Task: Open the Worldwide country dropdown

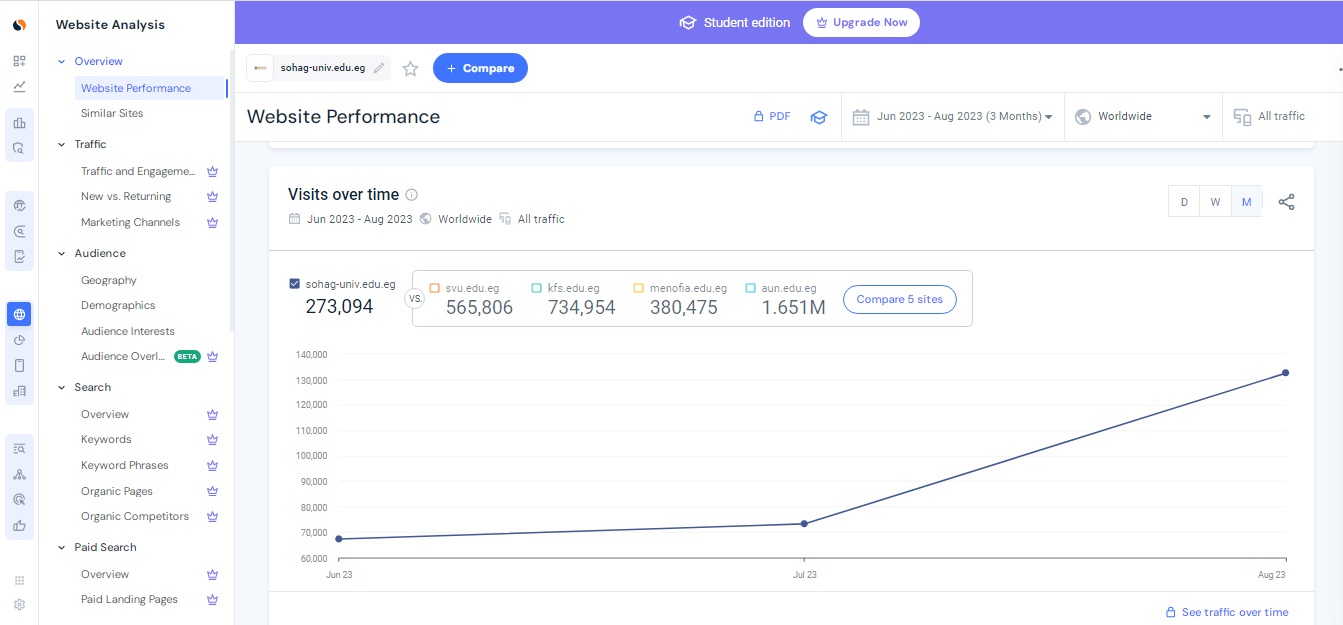Action: point(1143,117)
